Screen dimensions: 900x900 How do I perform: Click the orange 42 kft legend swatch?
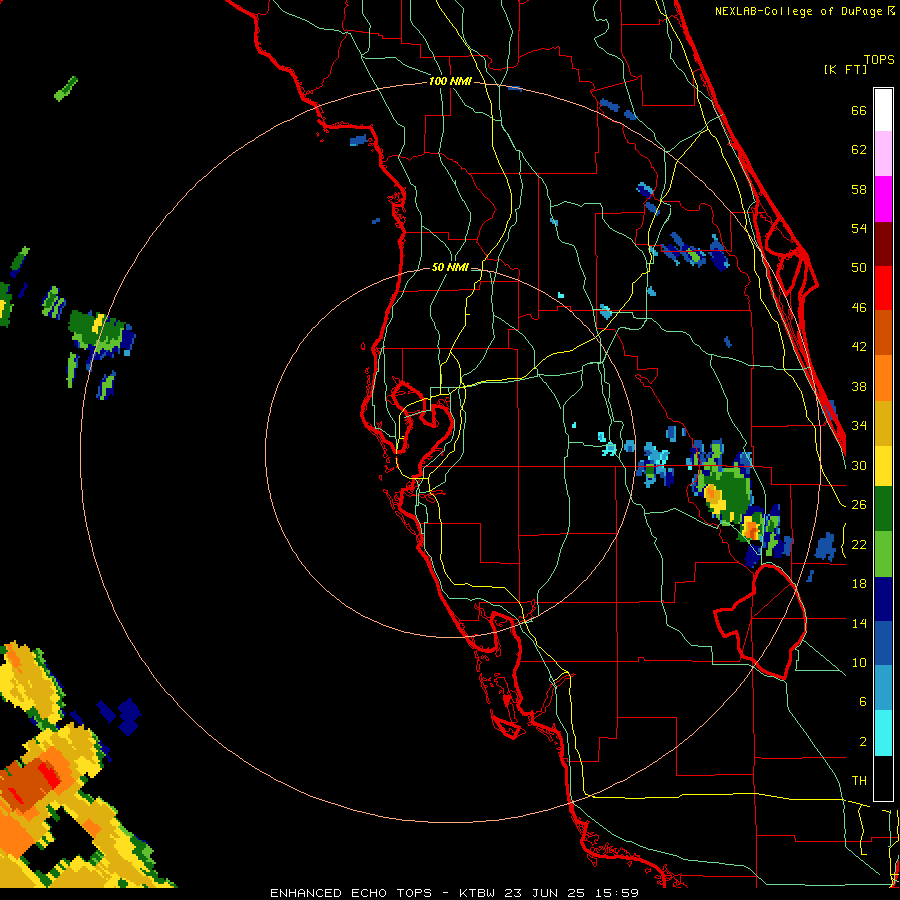point(883,378)
